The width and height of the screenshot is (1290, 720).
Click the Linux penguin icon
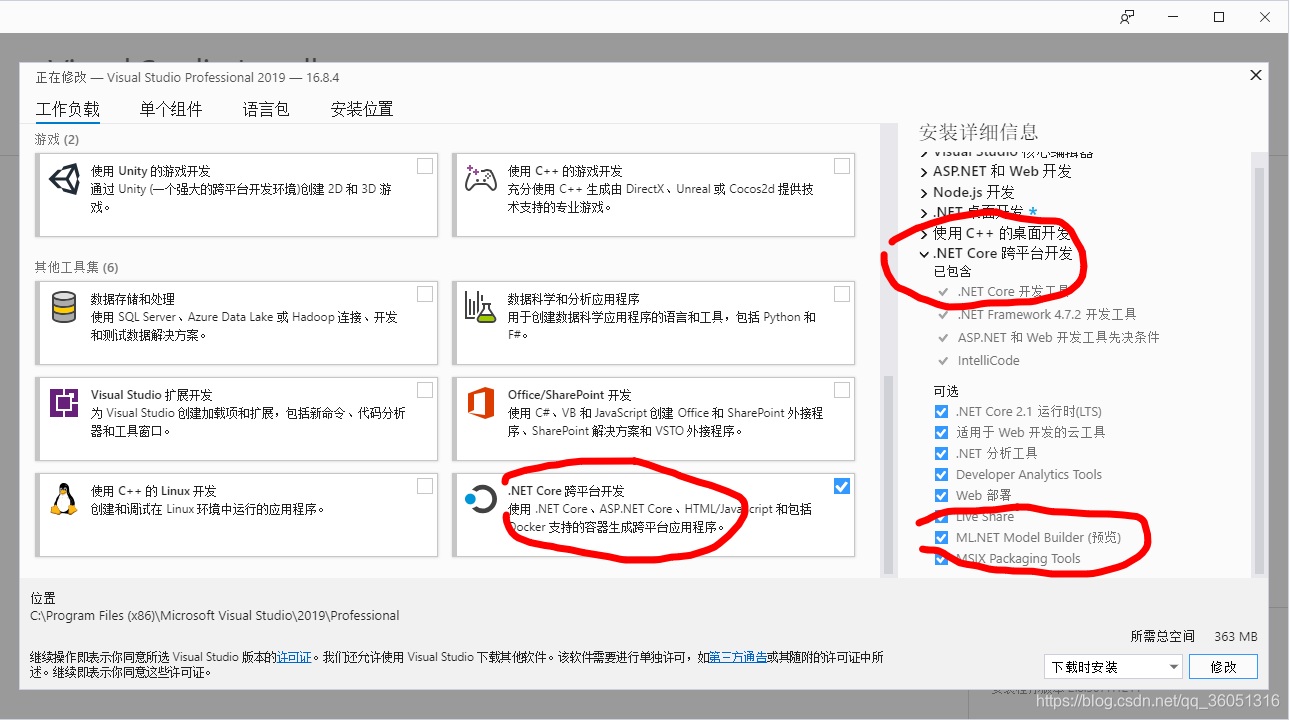click(x=64, y=500)
